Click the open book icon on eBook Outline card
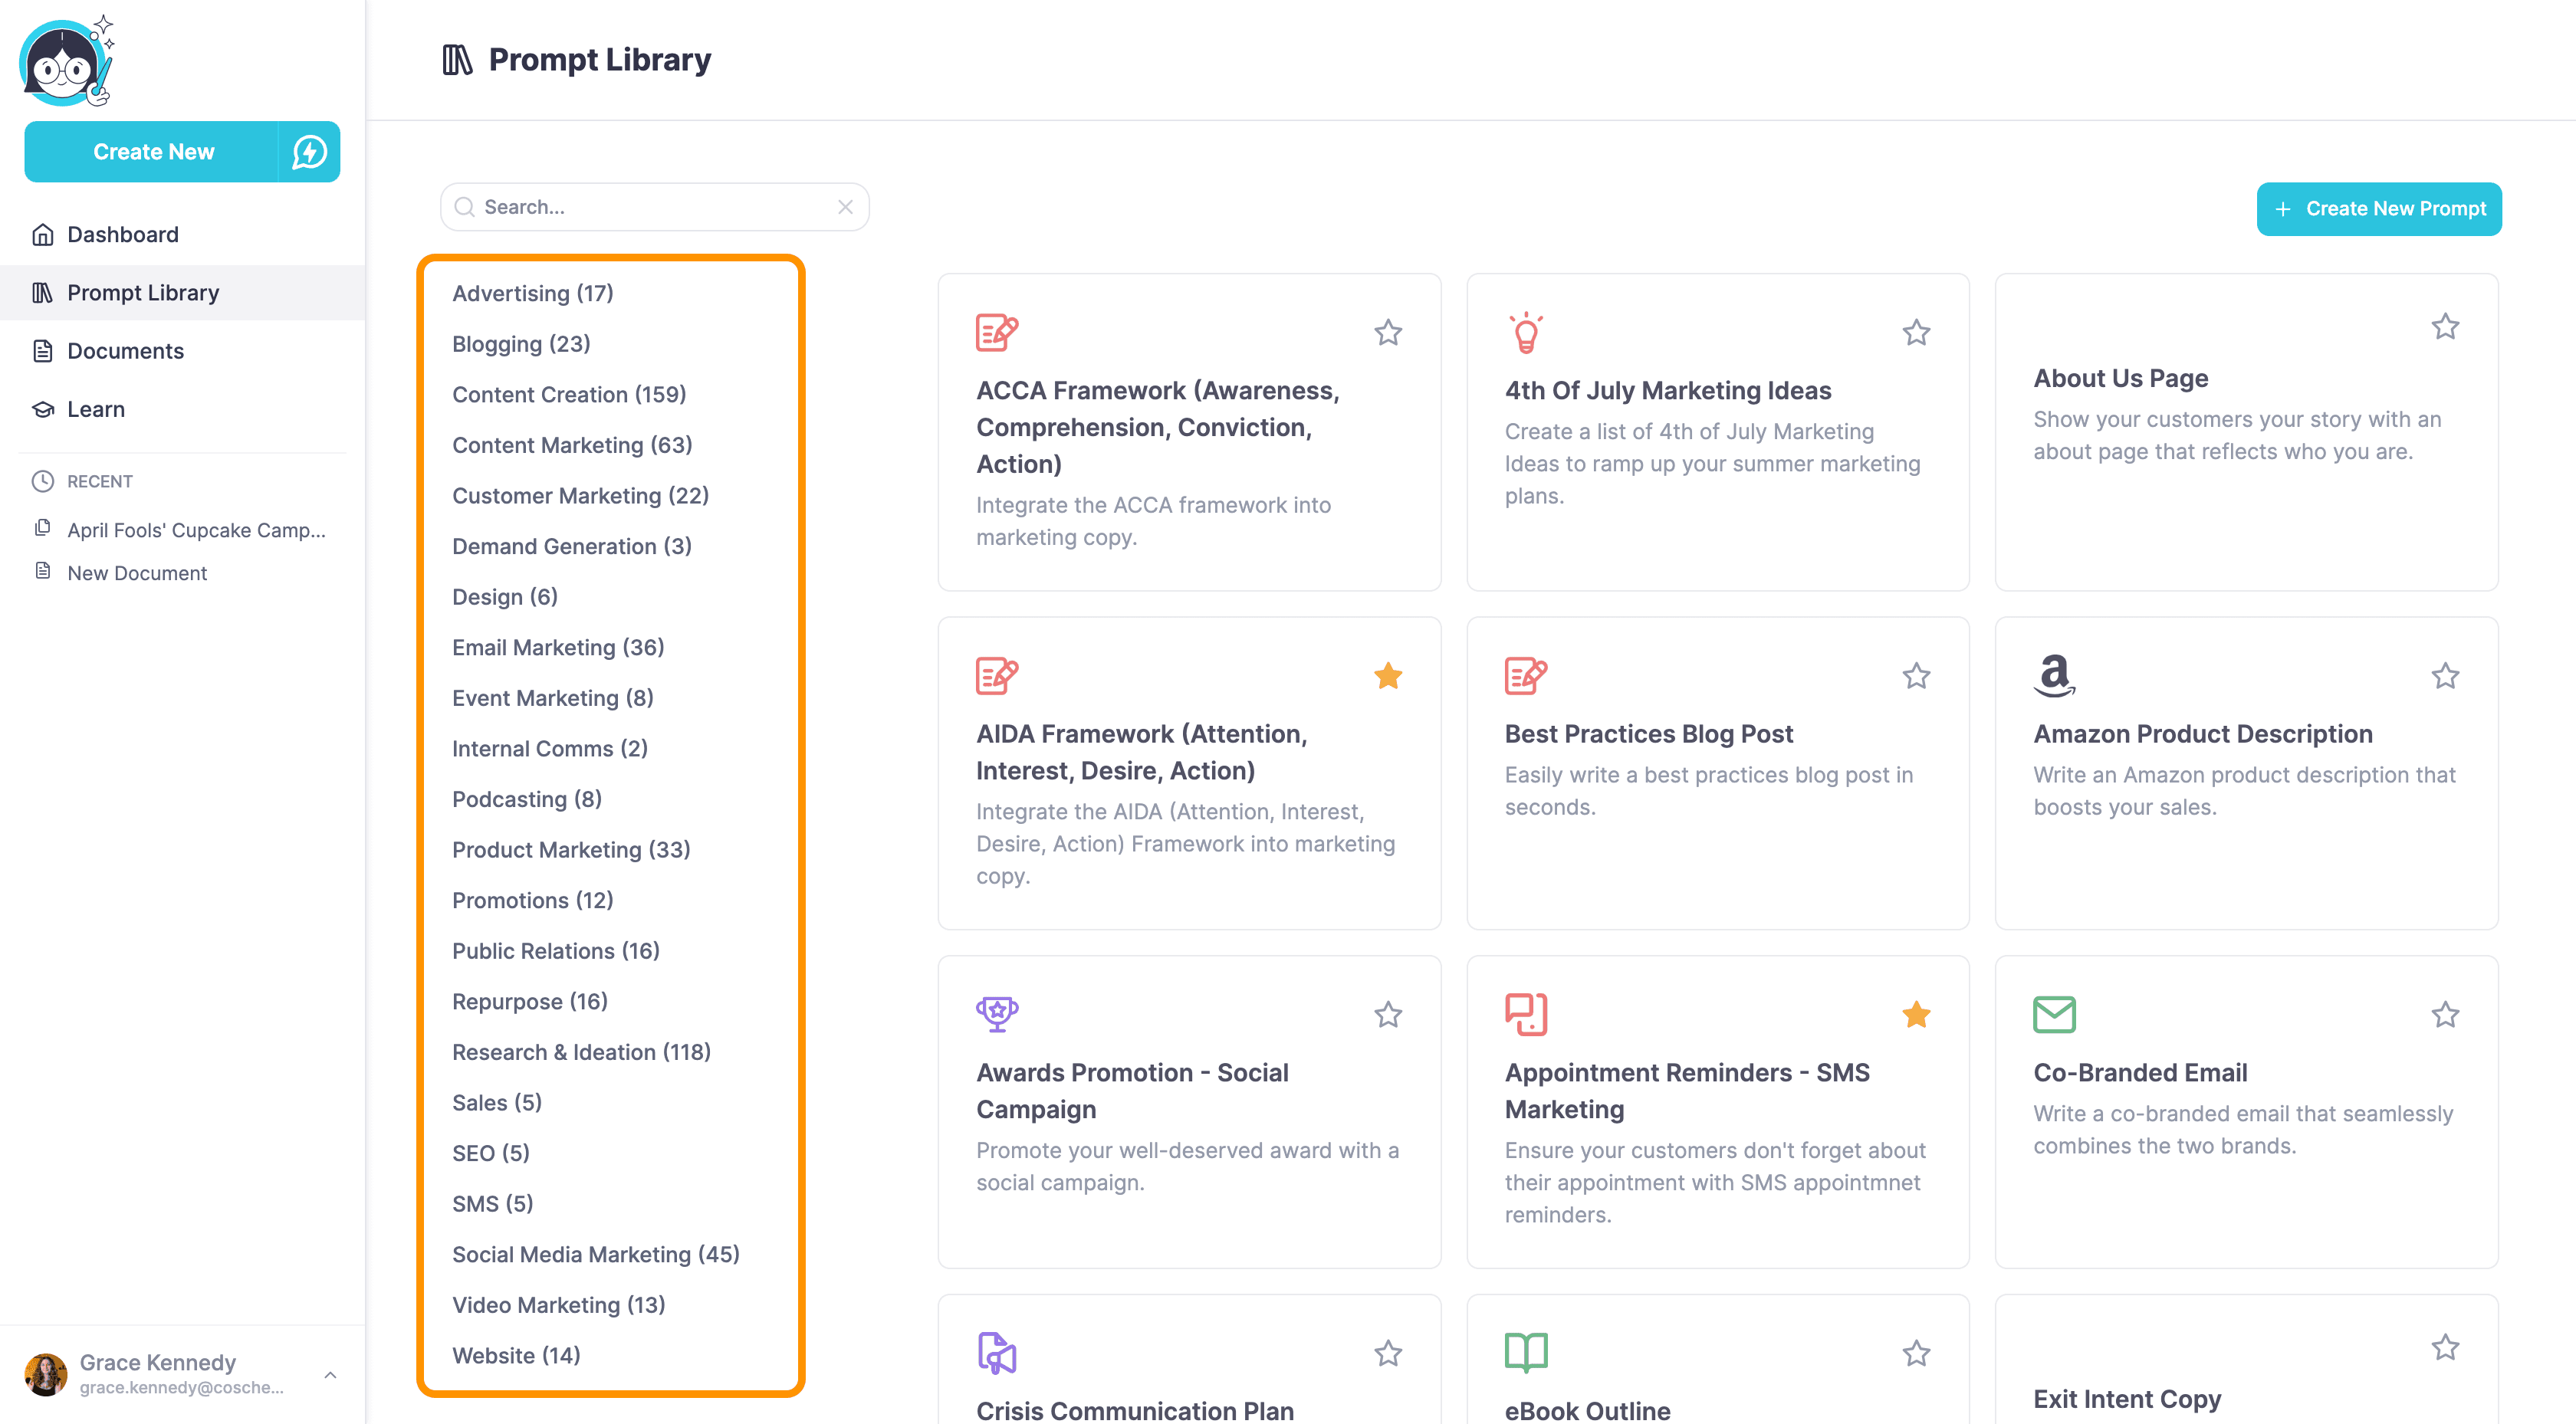The image size is (2576, 1424). [1526, 1352]
